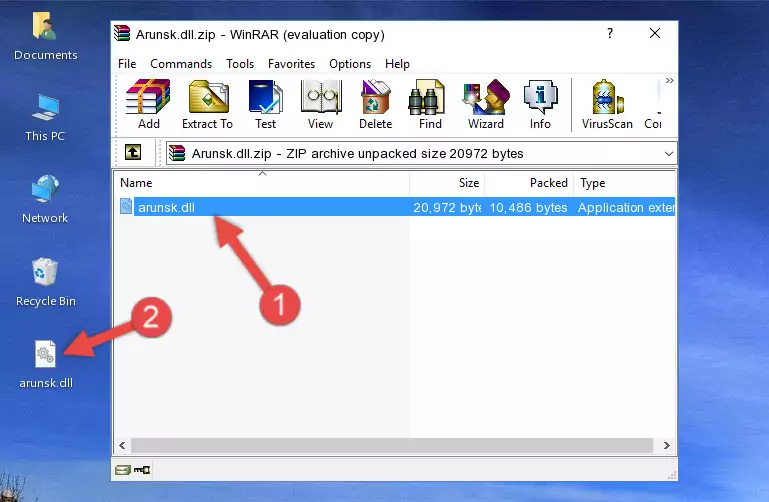
Task: Click the Add toolbar icon
Action: click(x=148, y=104)
